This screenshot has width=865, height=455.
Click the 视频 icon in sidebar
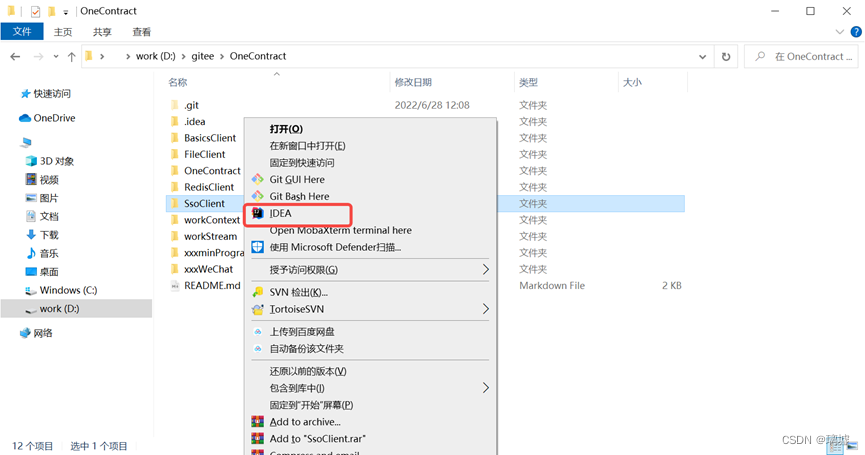point(31,179)
